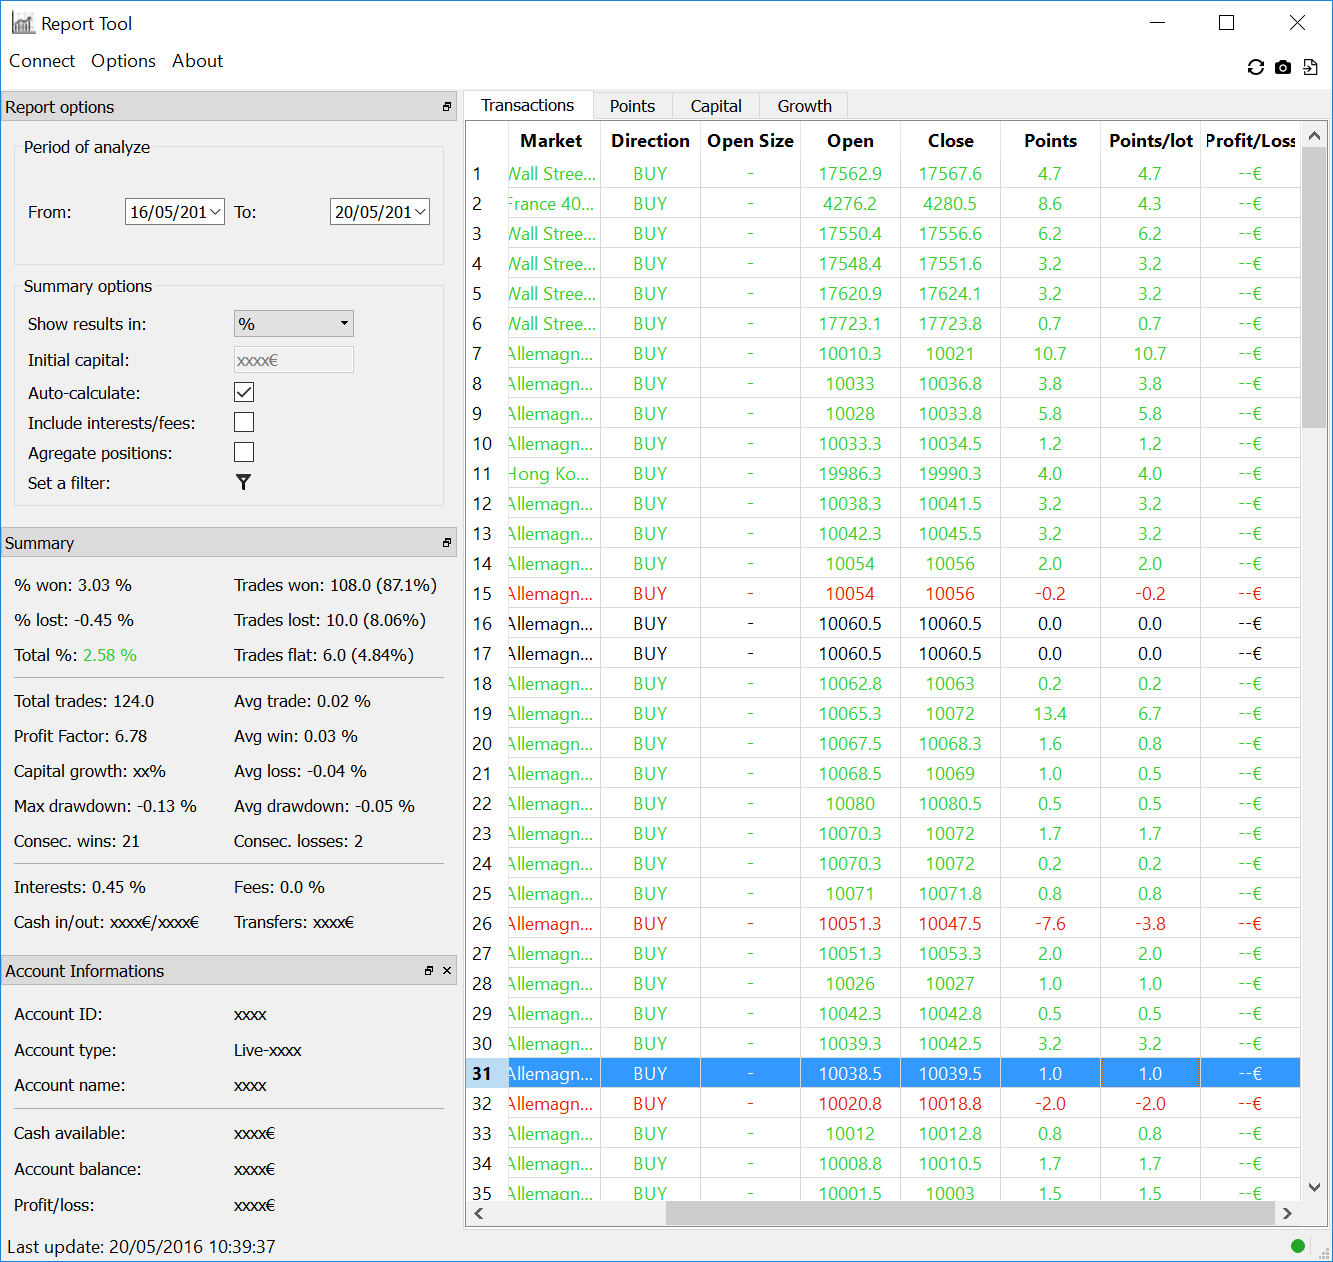Open the To date dropdown
This screenshot has width=1333, height=1262.
click(420, 212)
